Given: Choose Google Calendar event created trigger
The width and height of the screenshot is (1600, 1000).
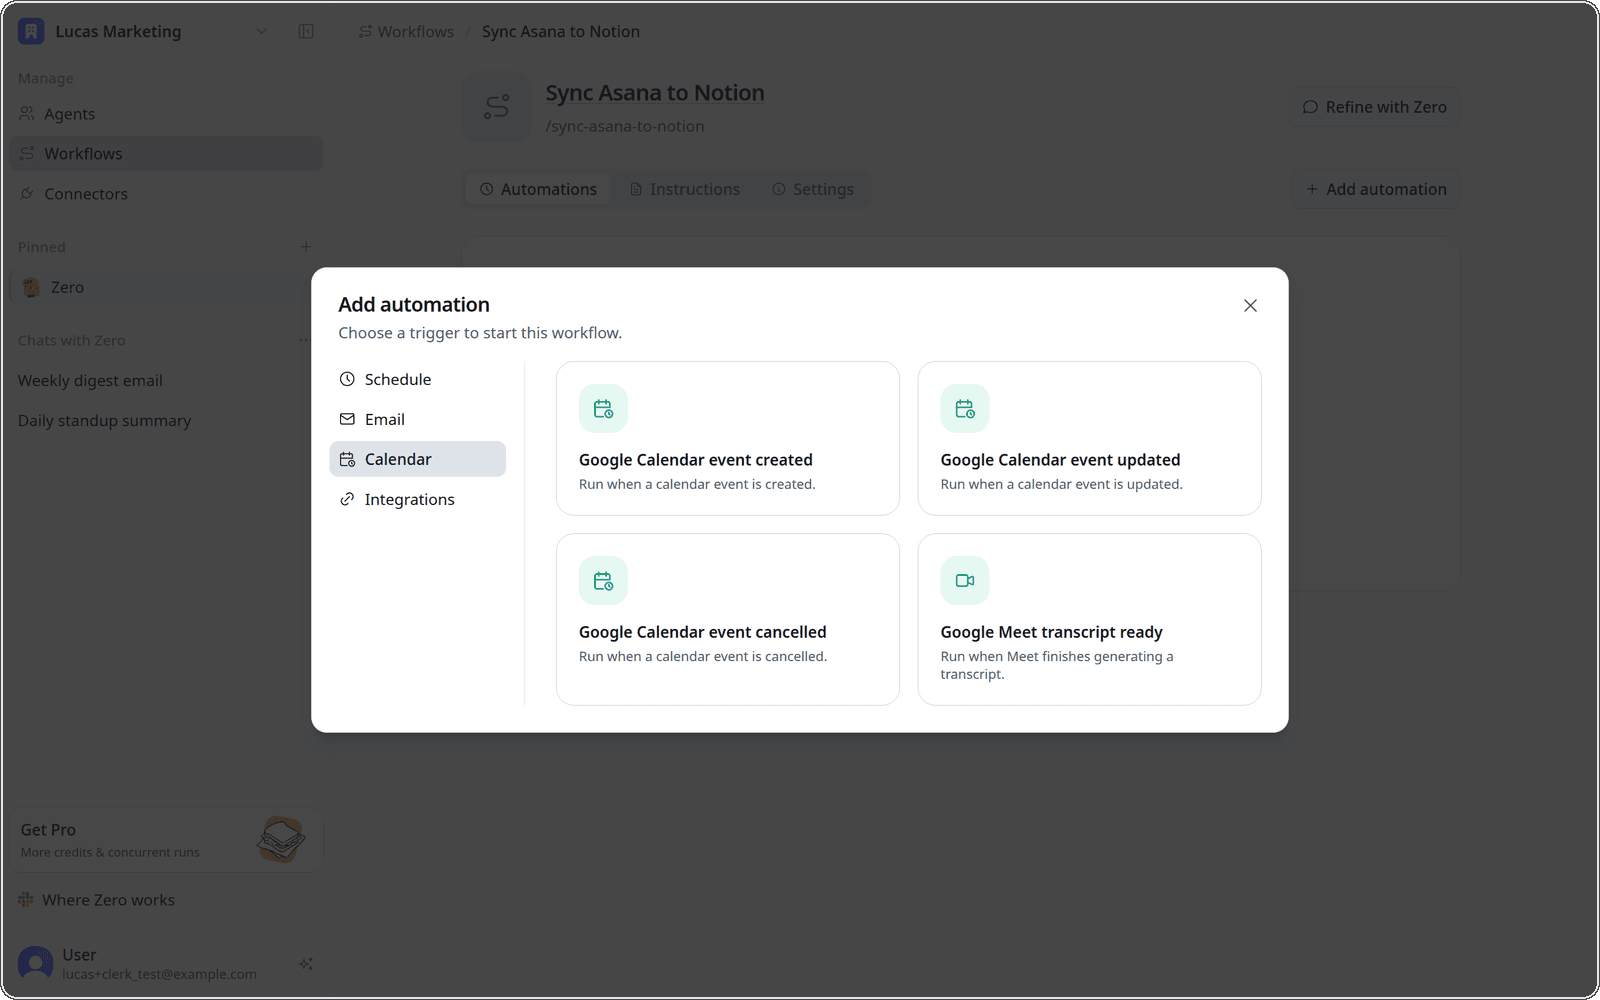Looking at the screenshot, I should click(728, 438).
